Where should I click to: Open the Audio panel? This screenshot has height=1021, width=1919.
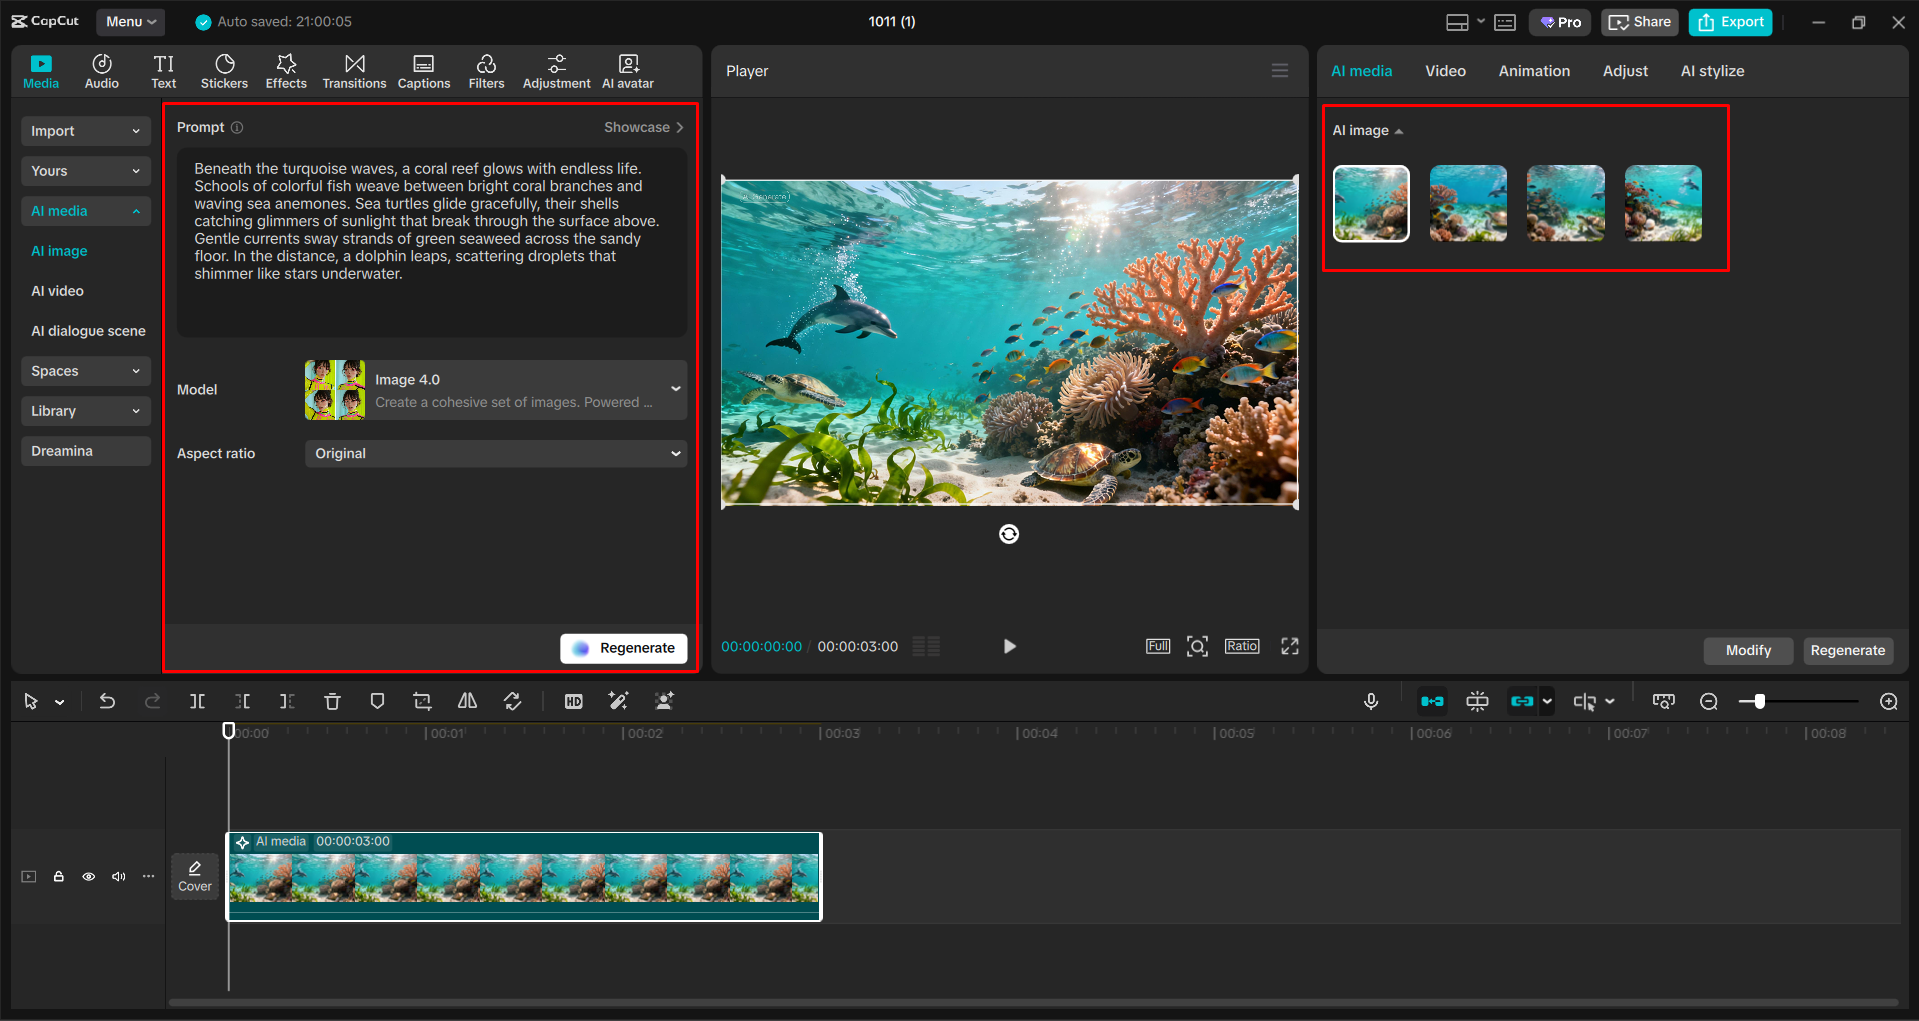pyautogui.click(x=102, y=72)
